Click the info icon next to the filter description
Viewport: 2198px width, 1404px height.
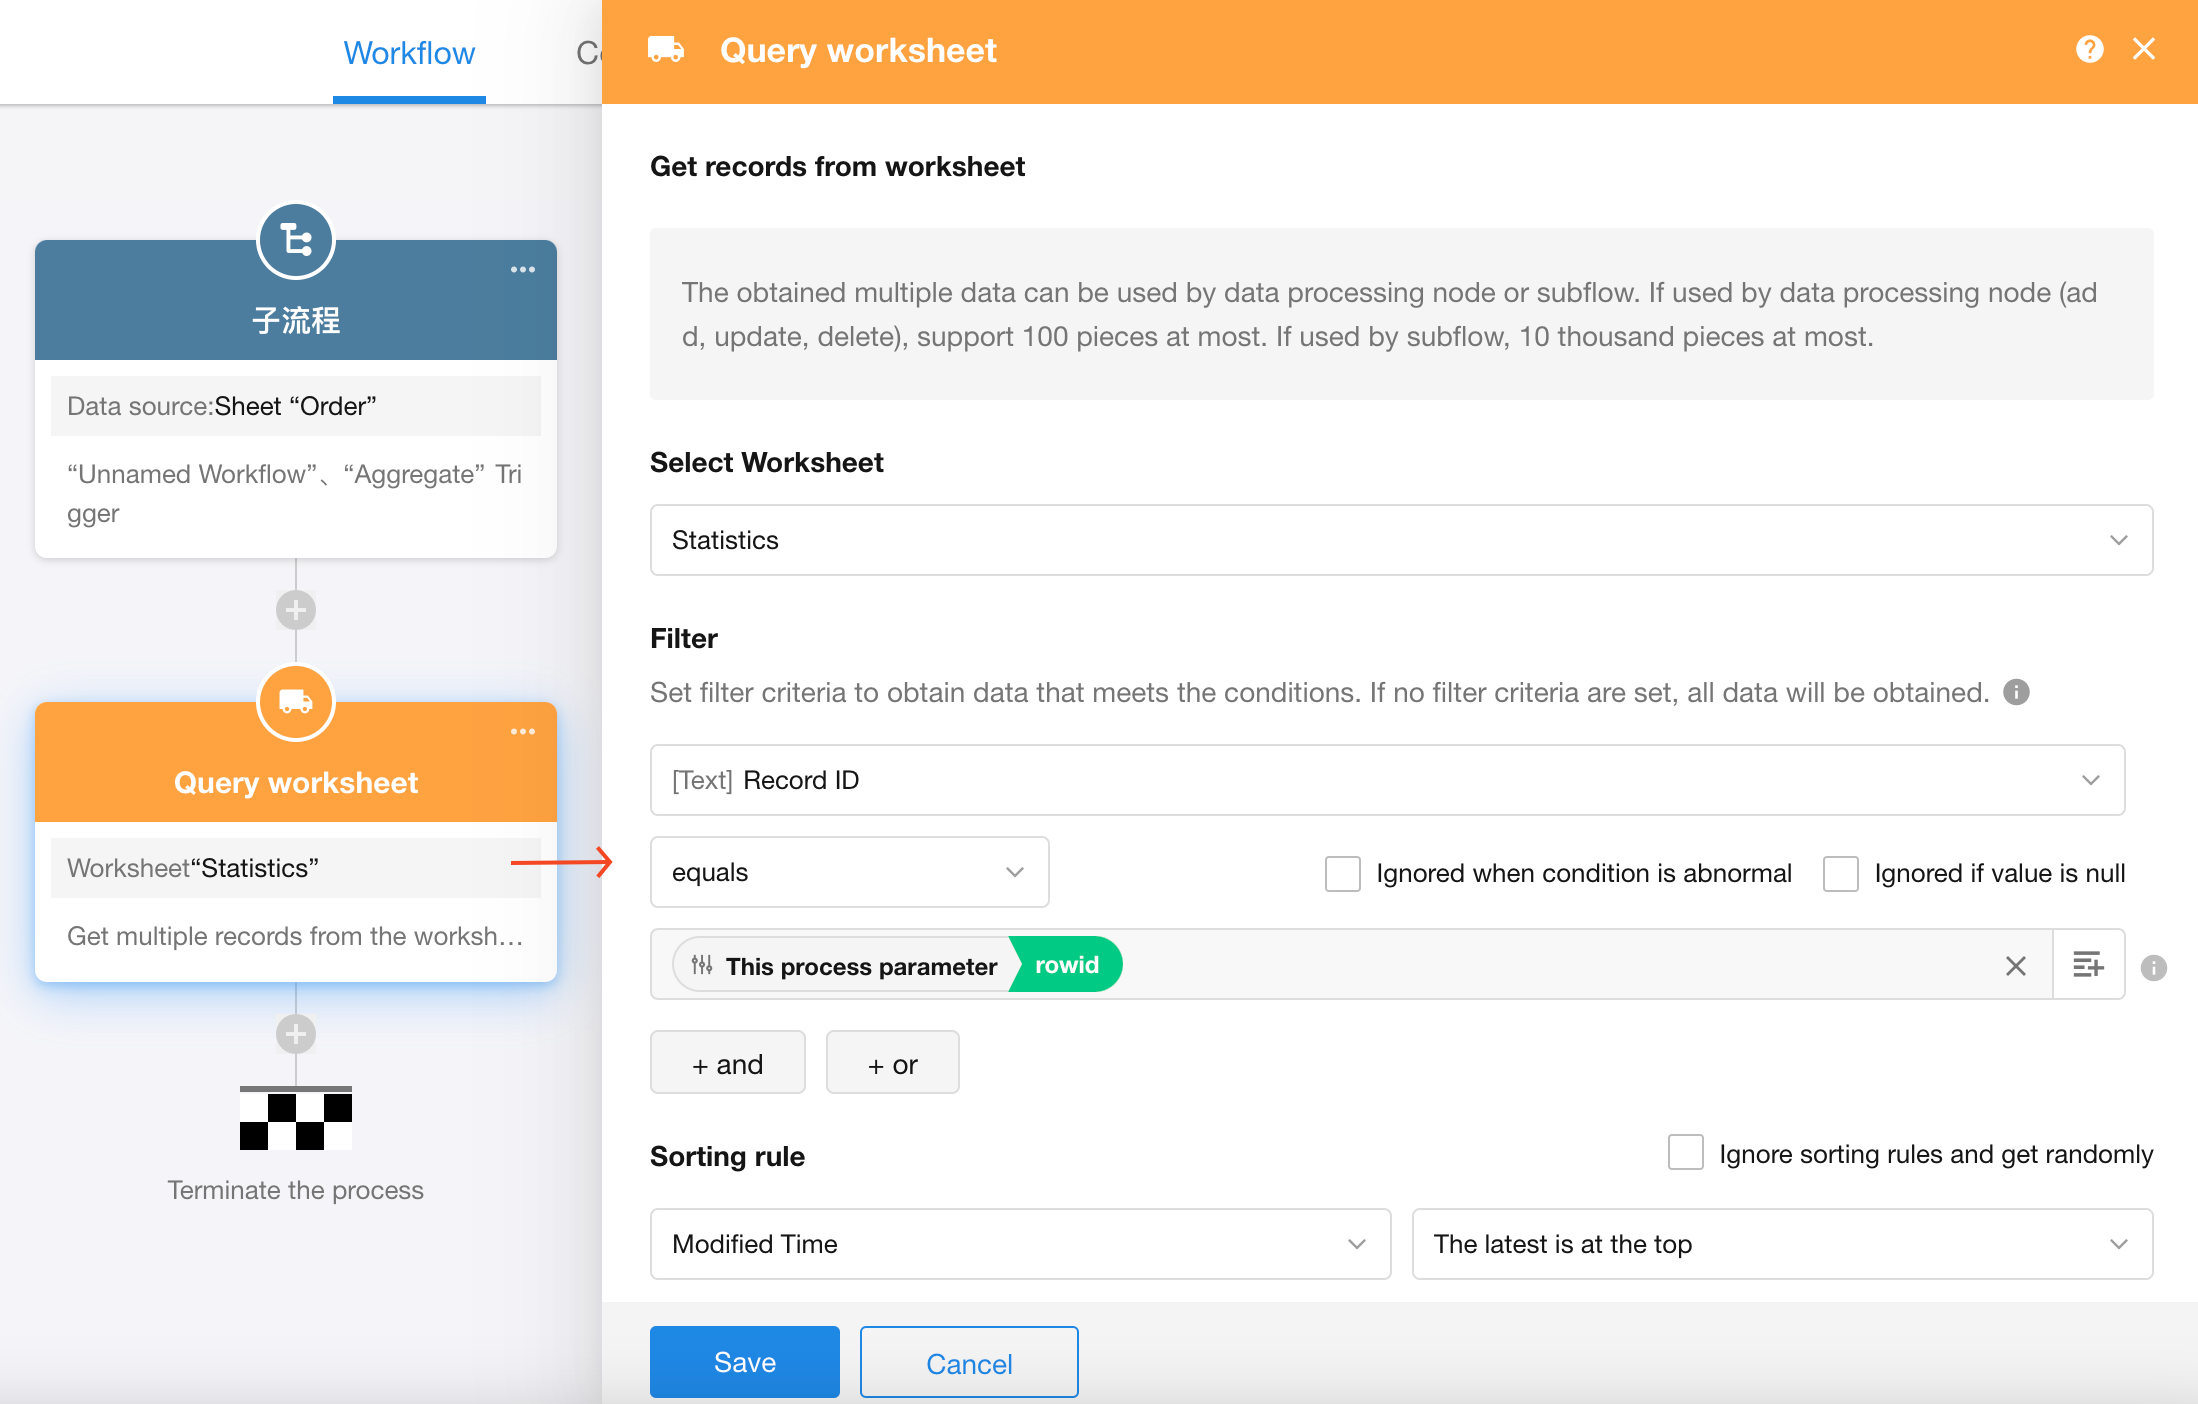coord(2016,692)
